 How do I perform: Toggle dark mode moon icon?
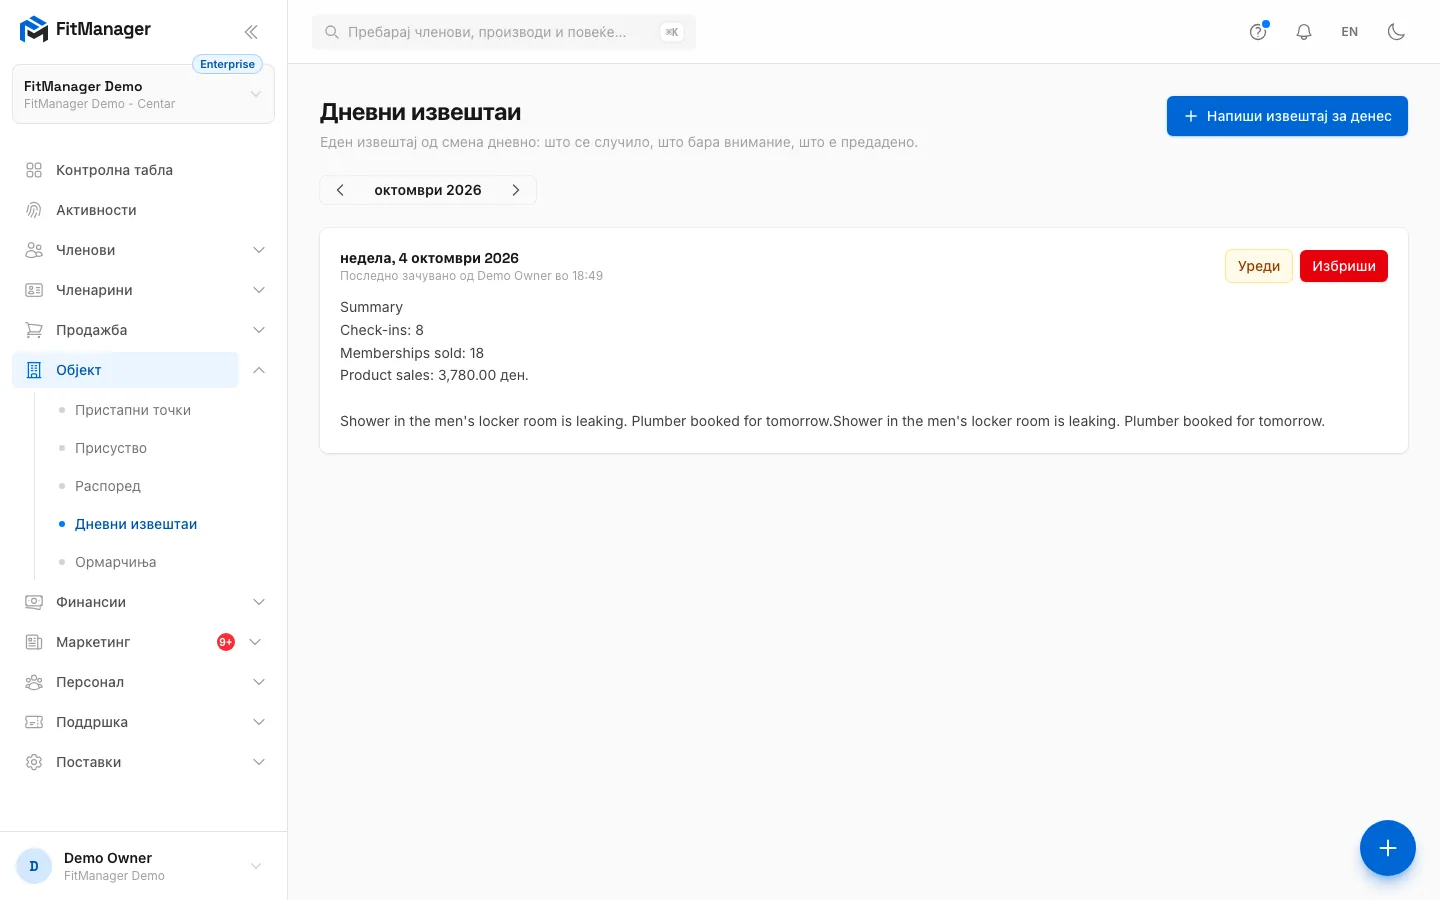point(1397,32)
